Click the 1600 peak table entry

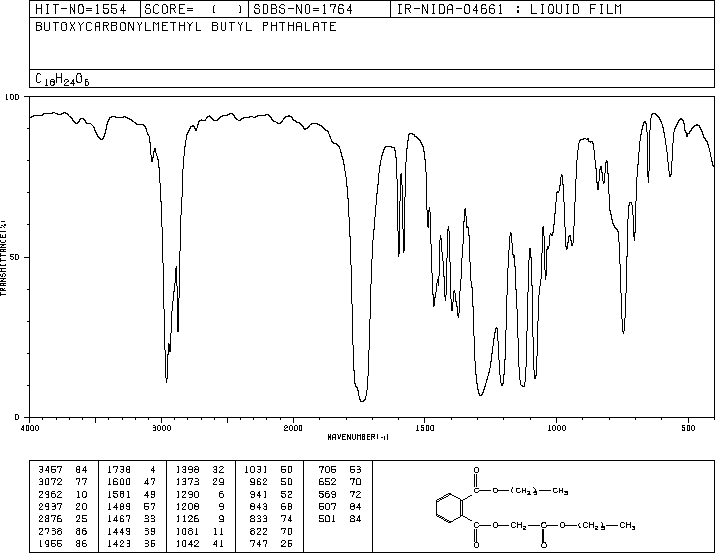click(131, 482)
